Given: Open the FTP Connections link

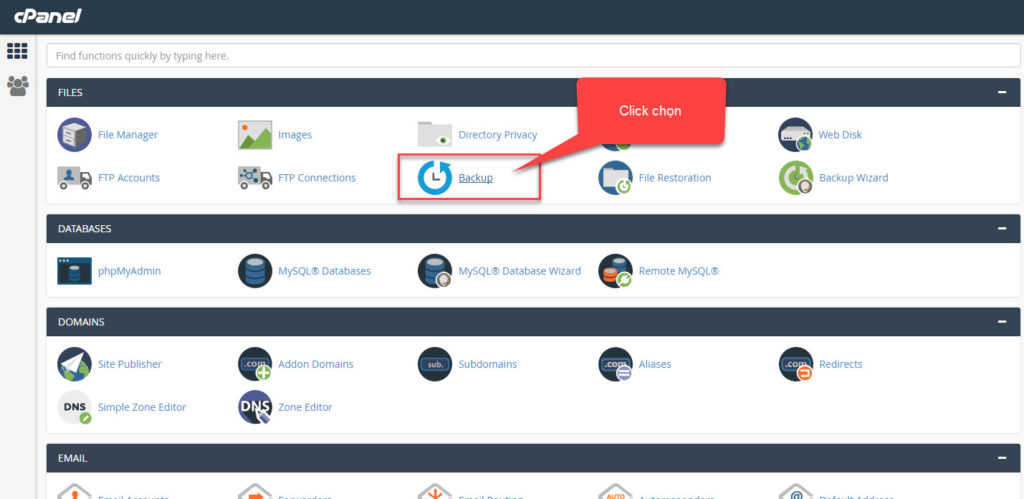Looking at the screenshot, I should [x=317, y=178].
